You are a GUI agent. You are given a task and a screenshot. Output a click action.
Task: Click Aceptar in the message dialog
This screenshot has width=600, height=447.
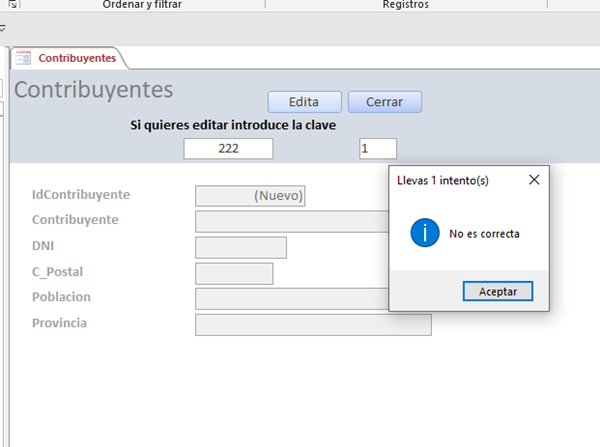497,291
